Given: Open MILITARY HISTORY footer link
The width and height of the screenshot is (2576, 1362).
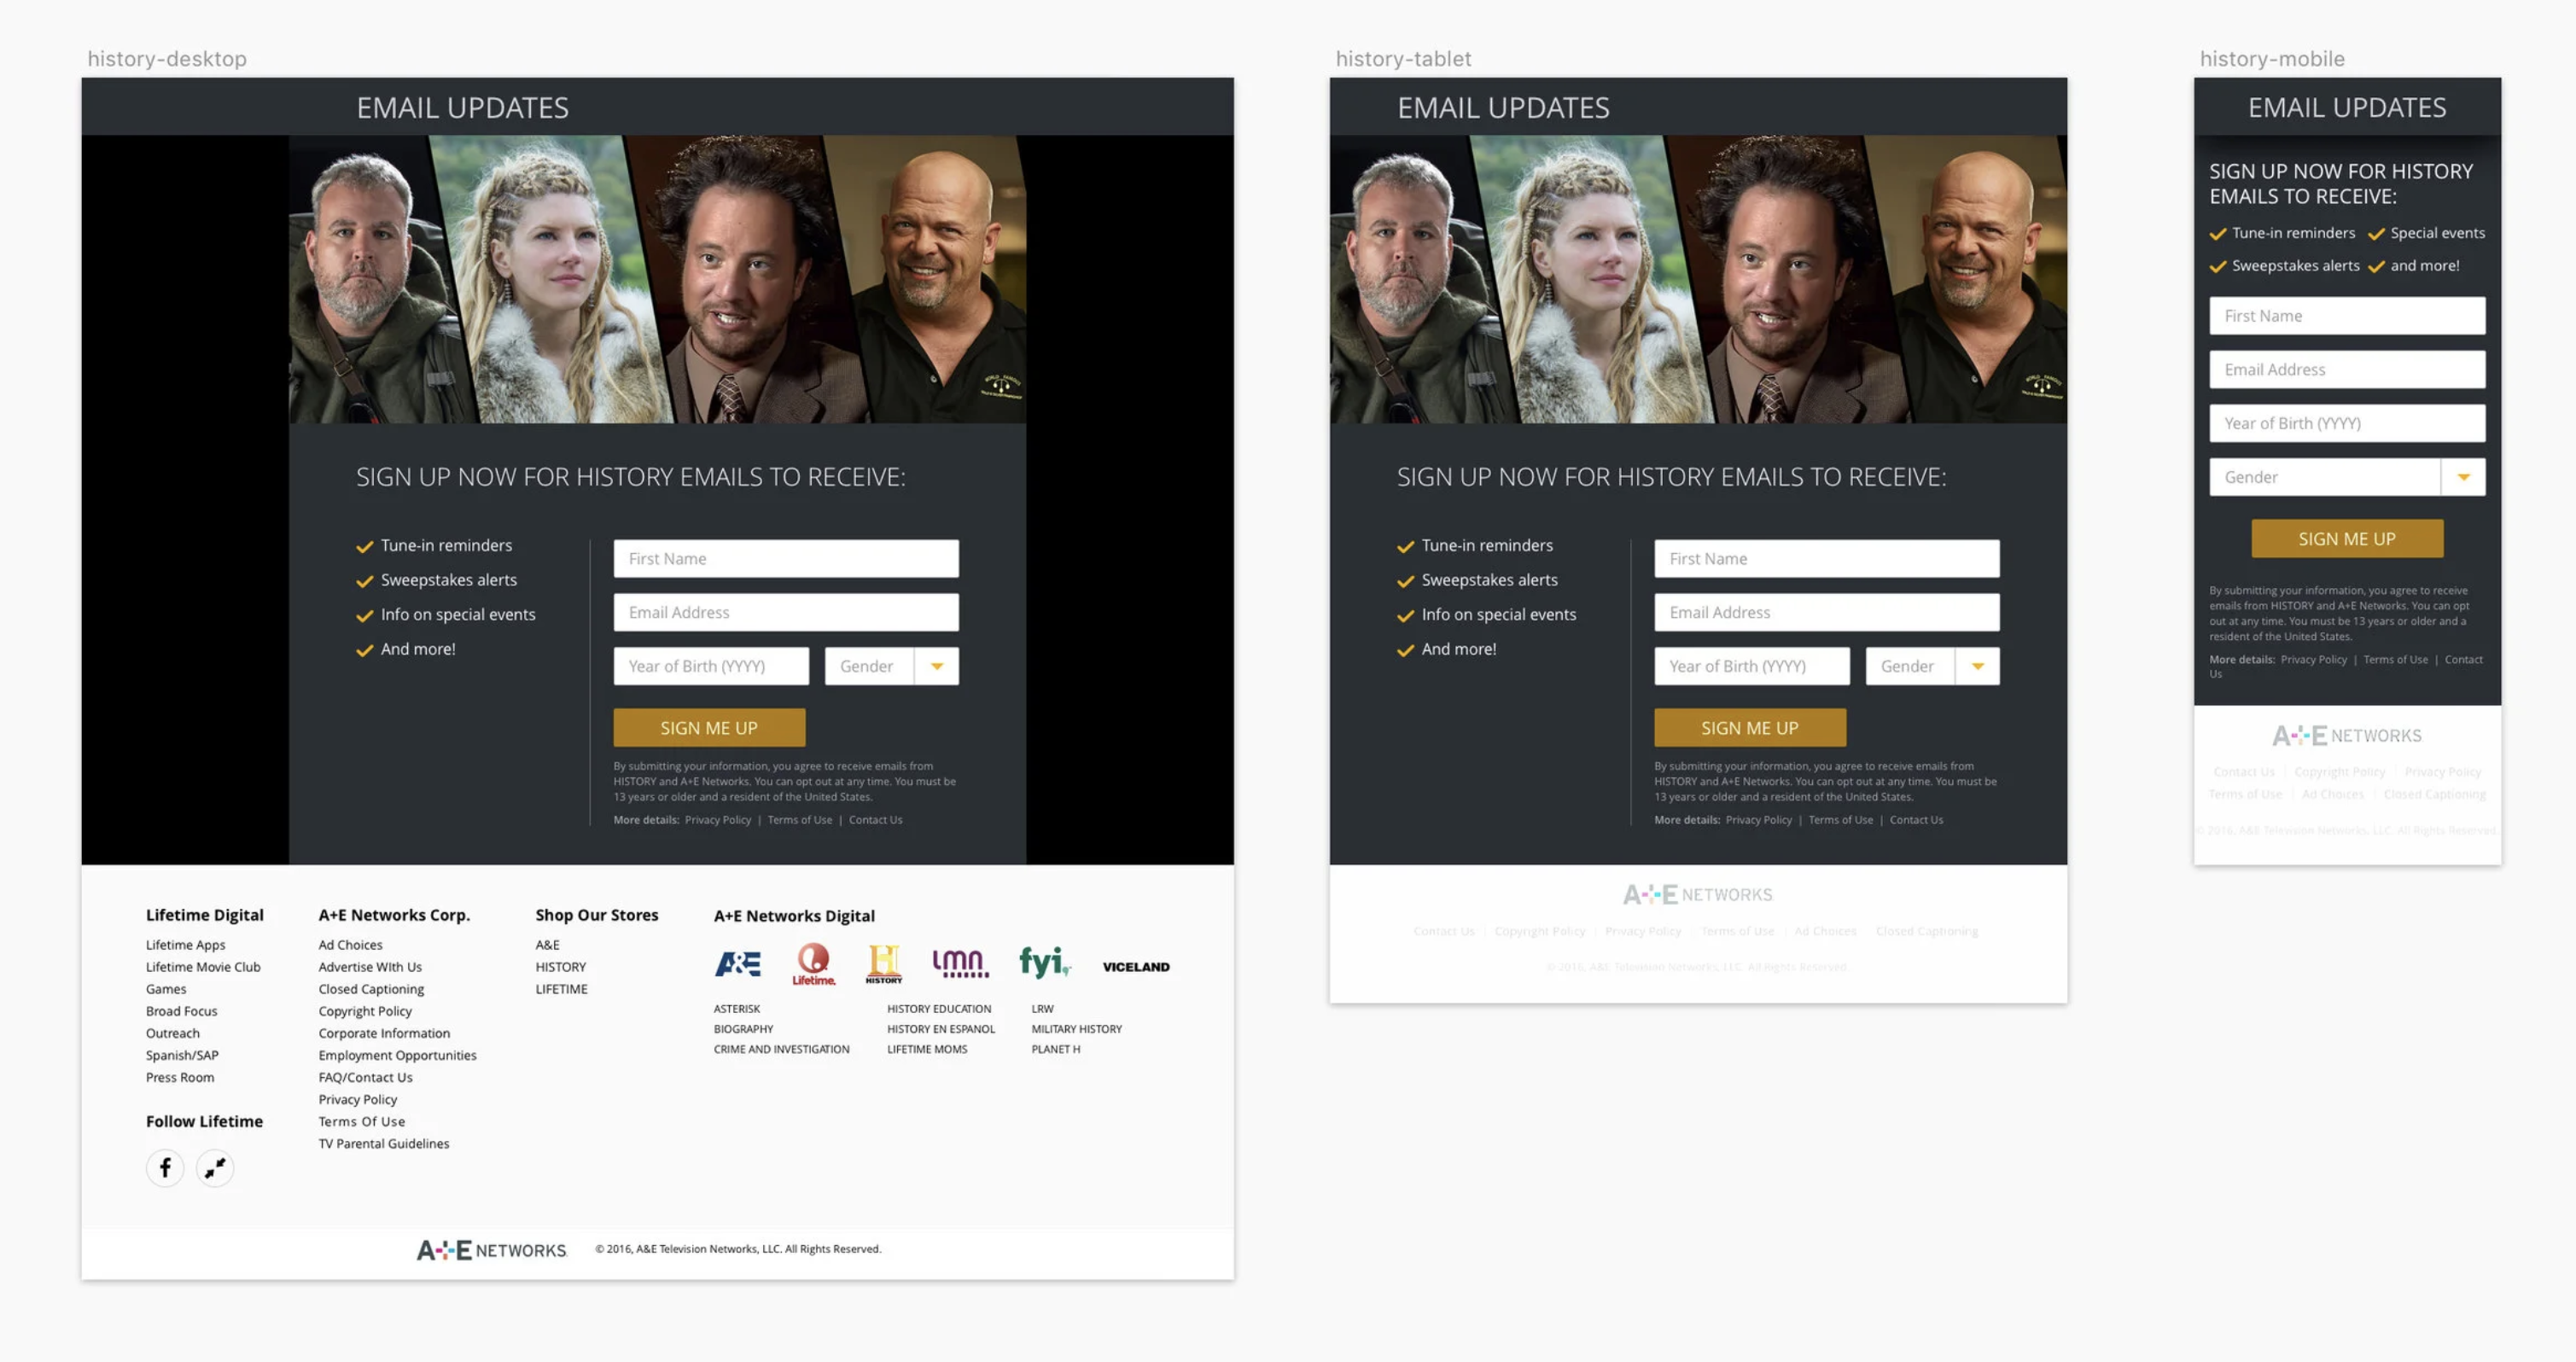Looking at the screenshot, I should pos(1077,1029).
